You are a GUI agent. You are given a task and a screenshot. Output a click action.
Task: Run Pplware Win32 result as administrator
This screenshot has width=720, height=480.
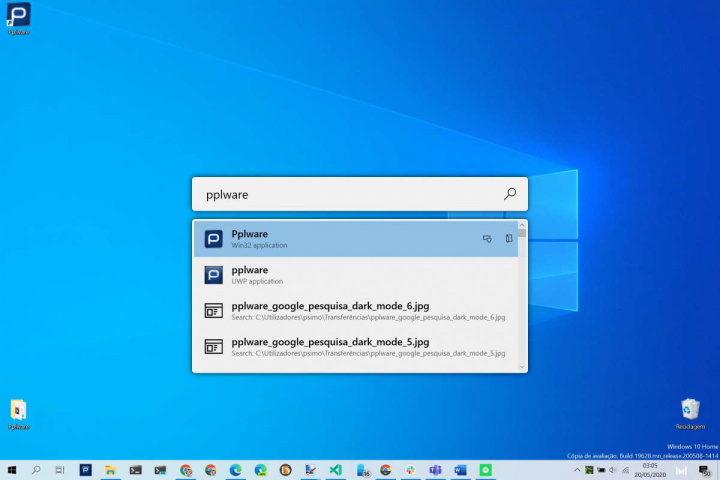pyautogui.click(x=487, y=239)
